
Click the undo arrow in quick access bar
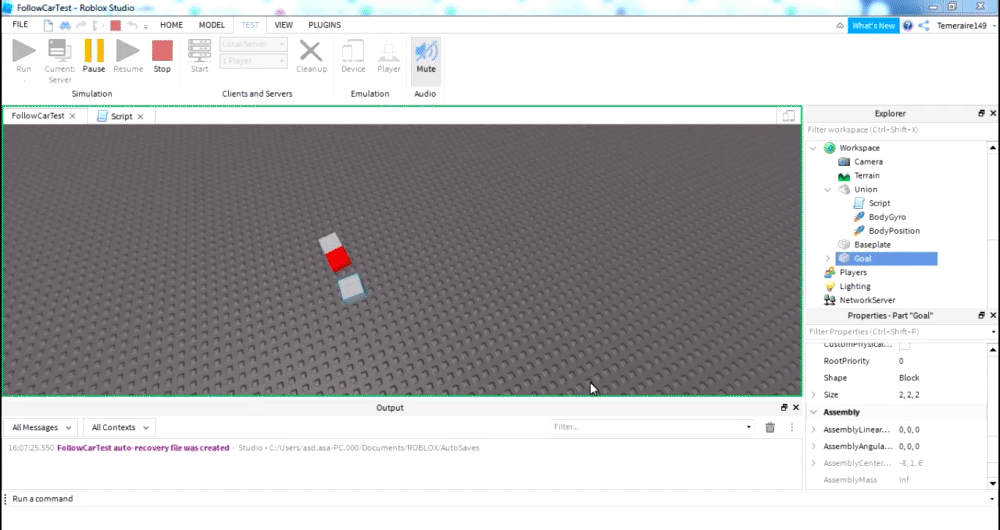point(132,26)
